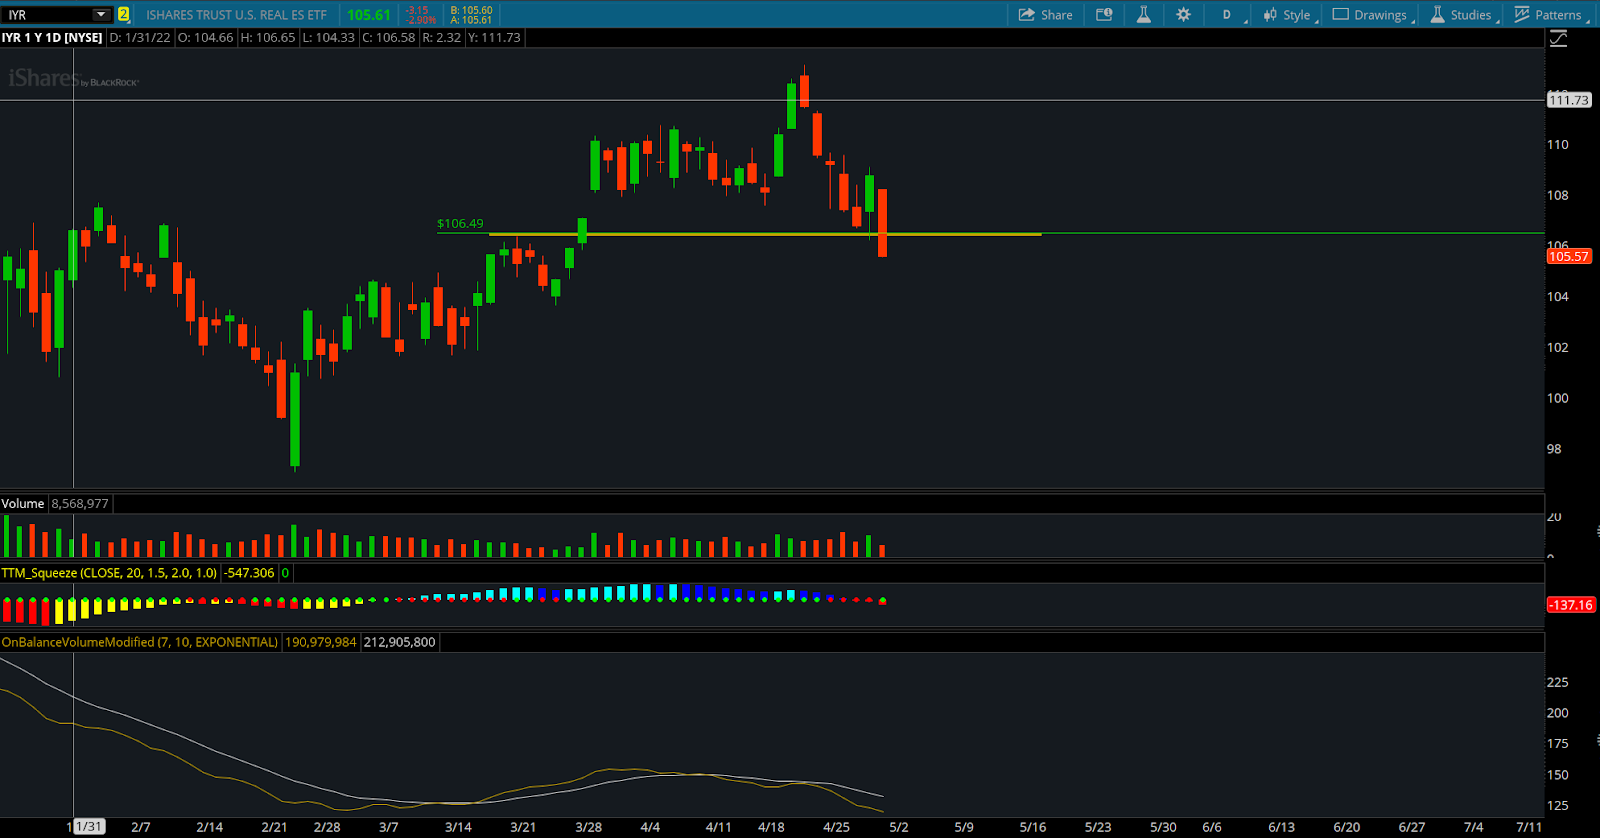Screen dimensions: 1600x838
Task: Click the OnBalanceVolumeModified study label
Action: [x=140, y=642]
